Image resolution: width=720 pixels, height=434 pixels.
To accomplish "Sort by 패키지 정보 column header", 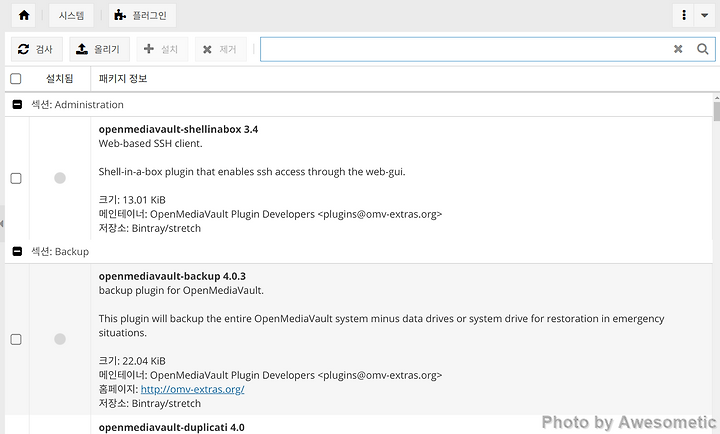I will click(x=123, y=79).
